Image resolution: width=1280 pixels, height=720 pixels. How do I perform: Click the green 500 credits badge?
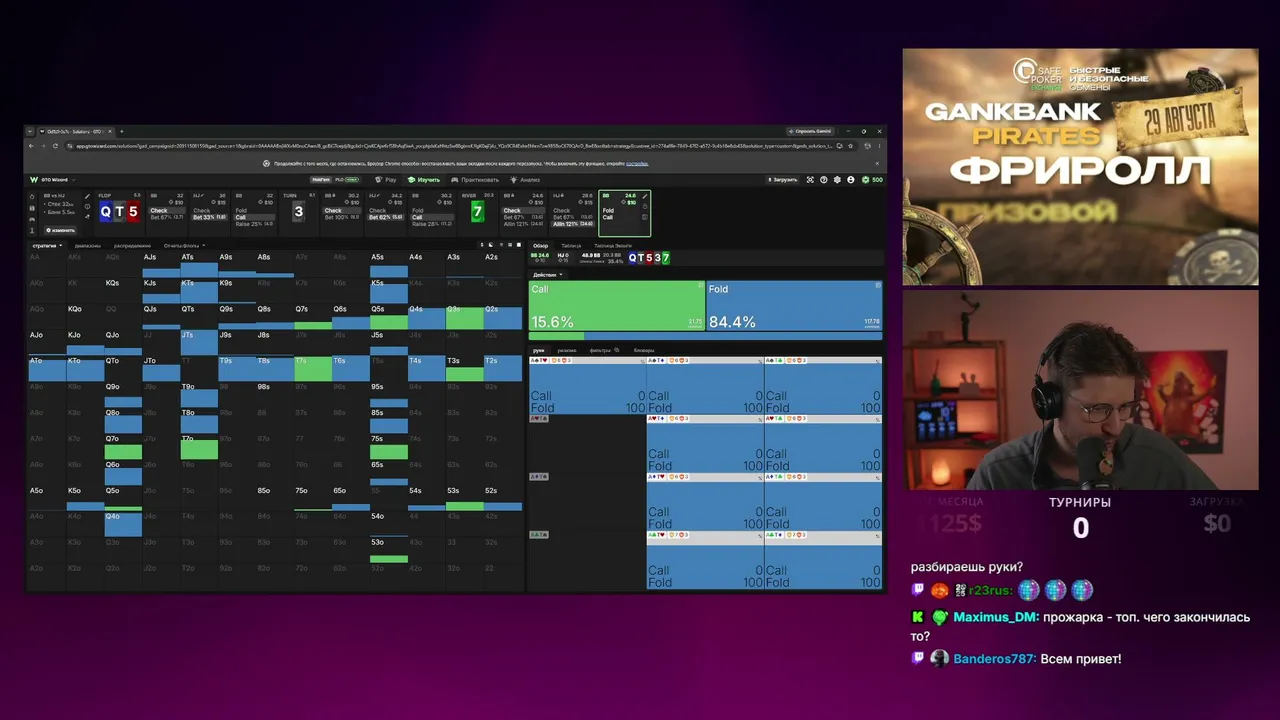[873, 180]
